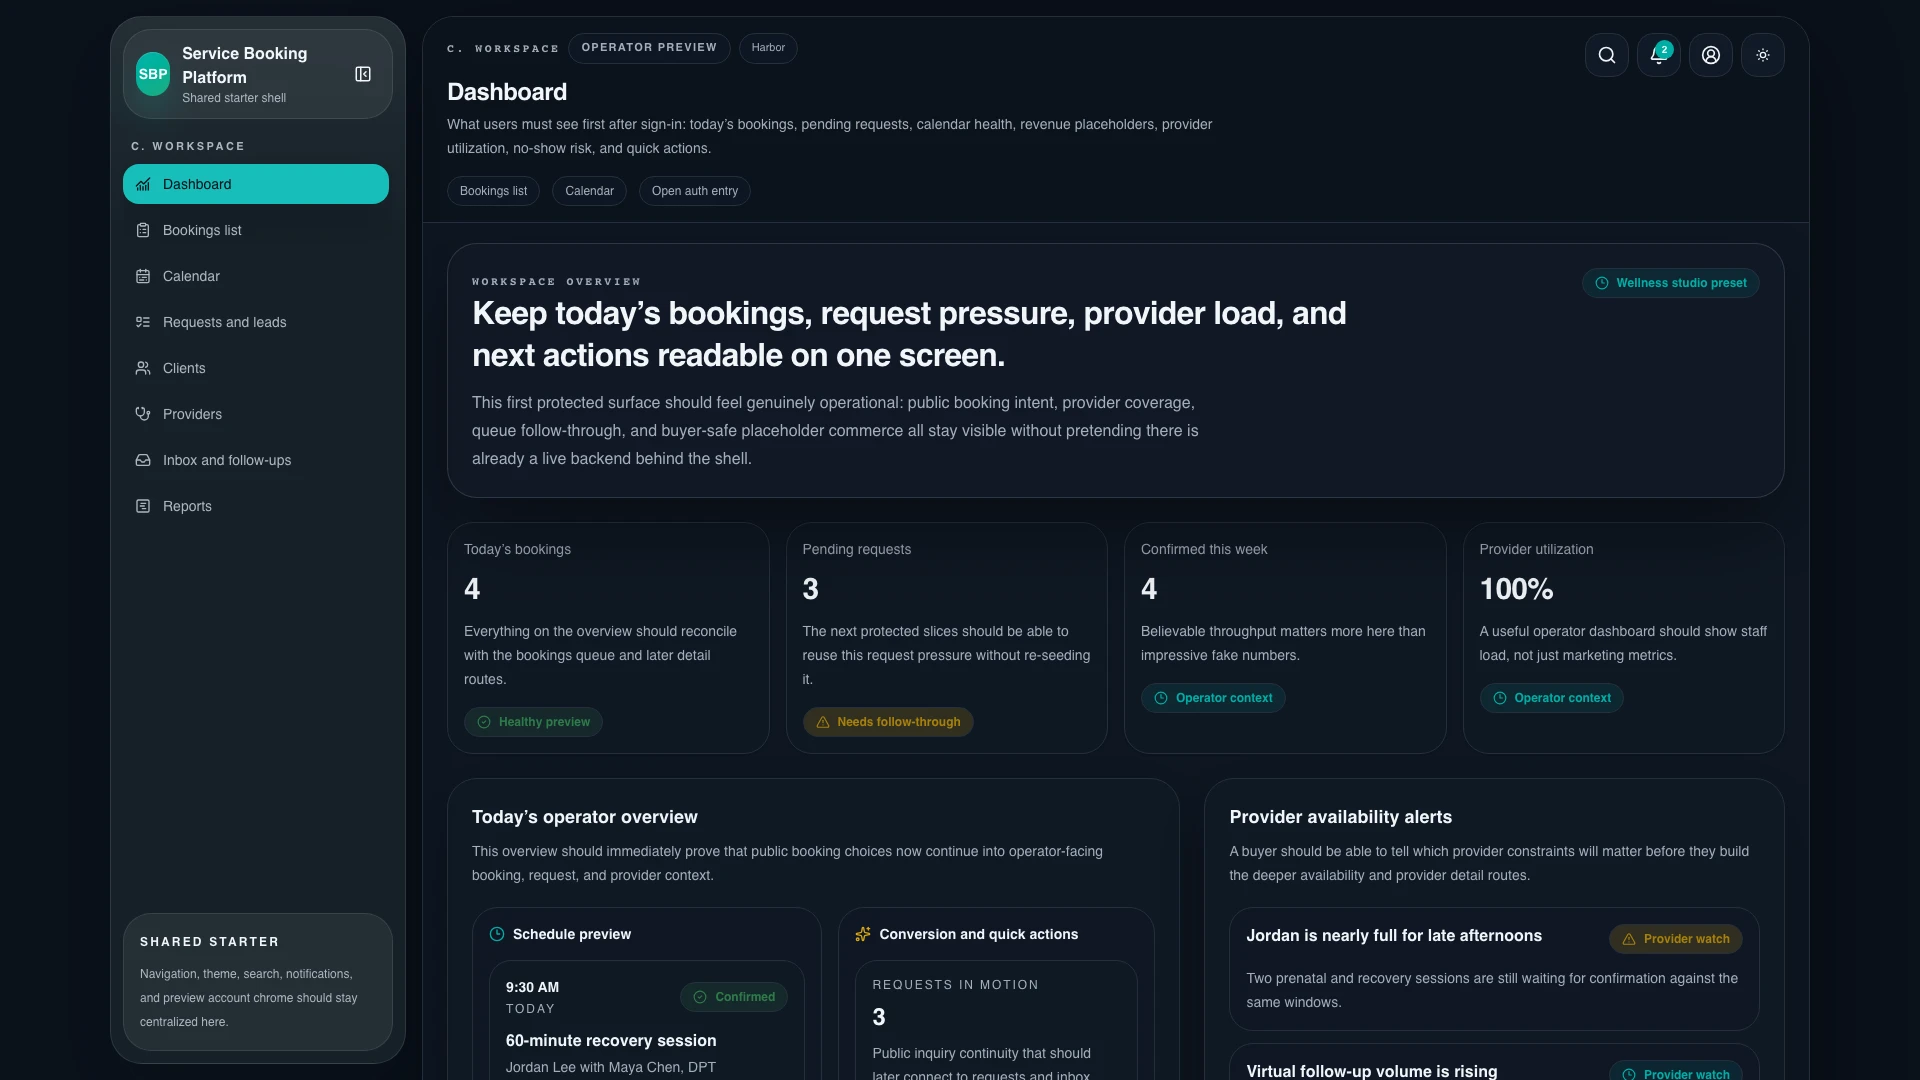
Task: Click the REQUESTS IN MOTION label
Action: [x=955, y=985]
